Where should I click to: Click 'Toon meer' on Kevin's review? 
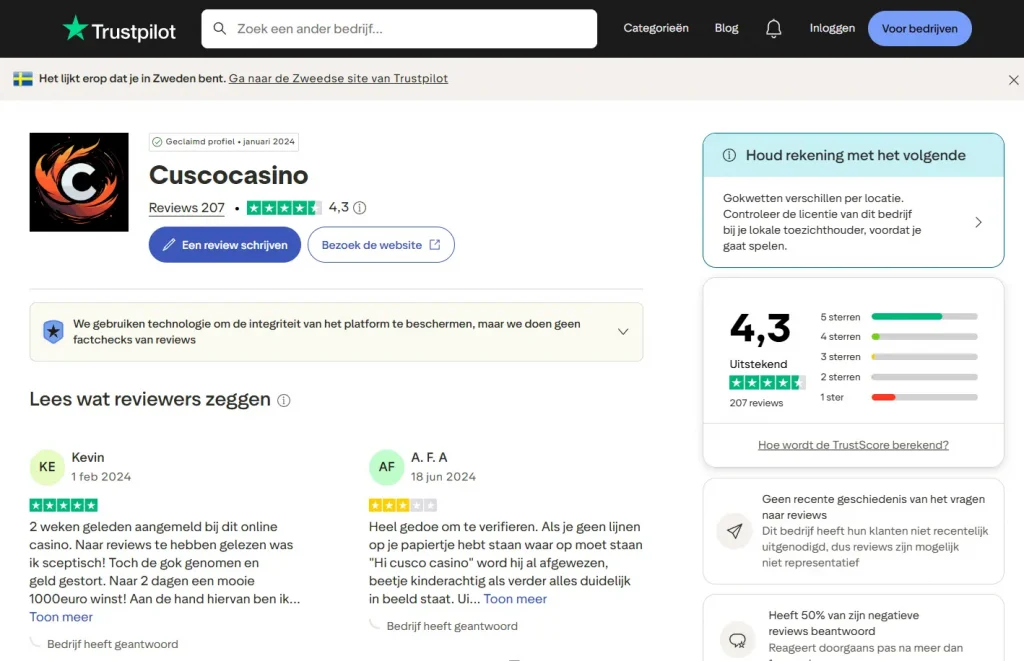pyautogui.click(x=61, y=617)
